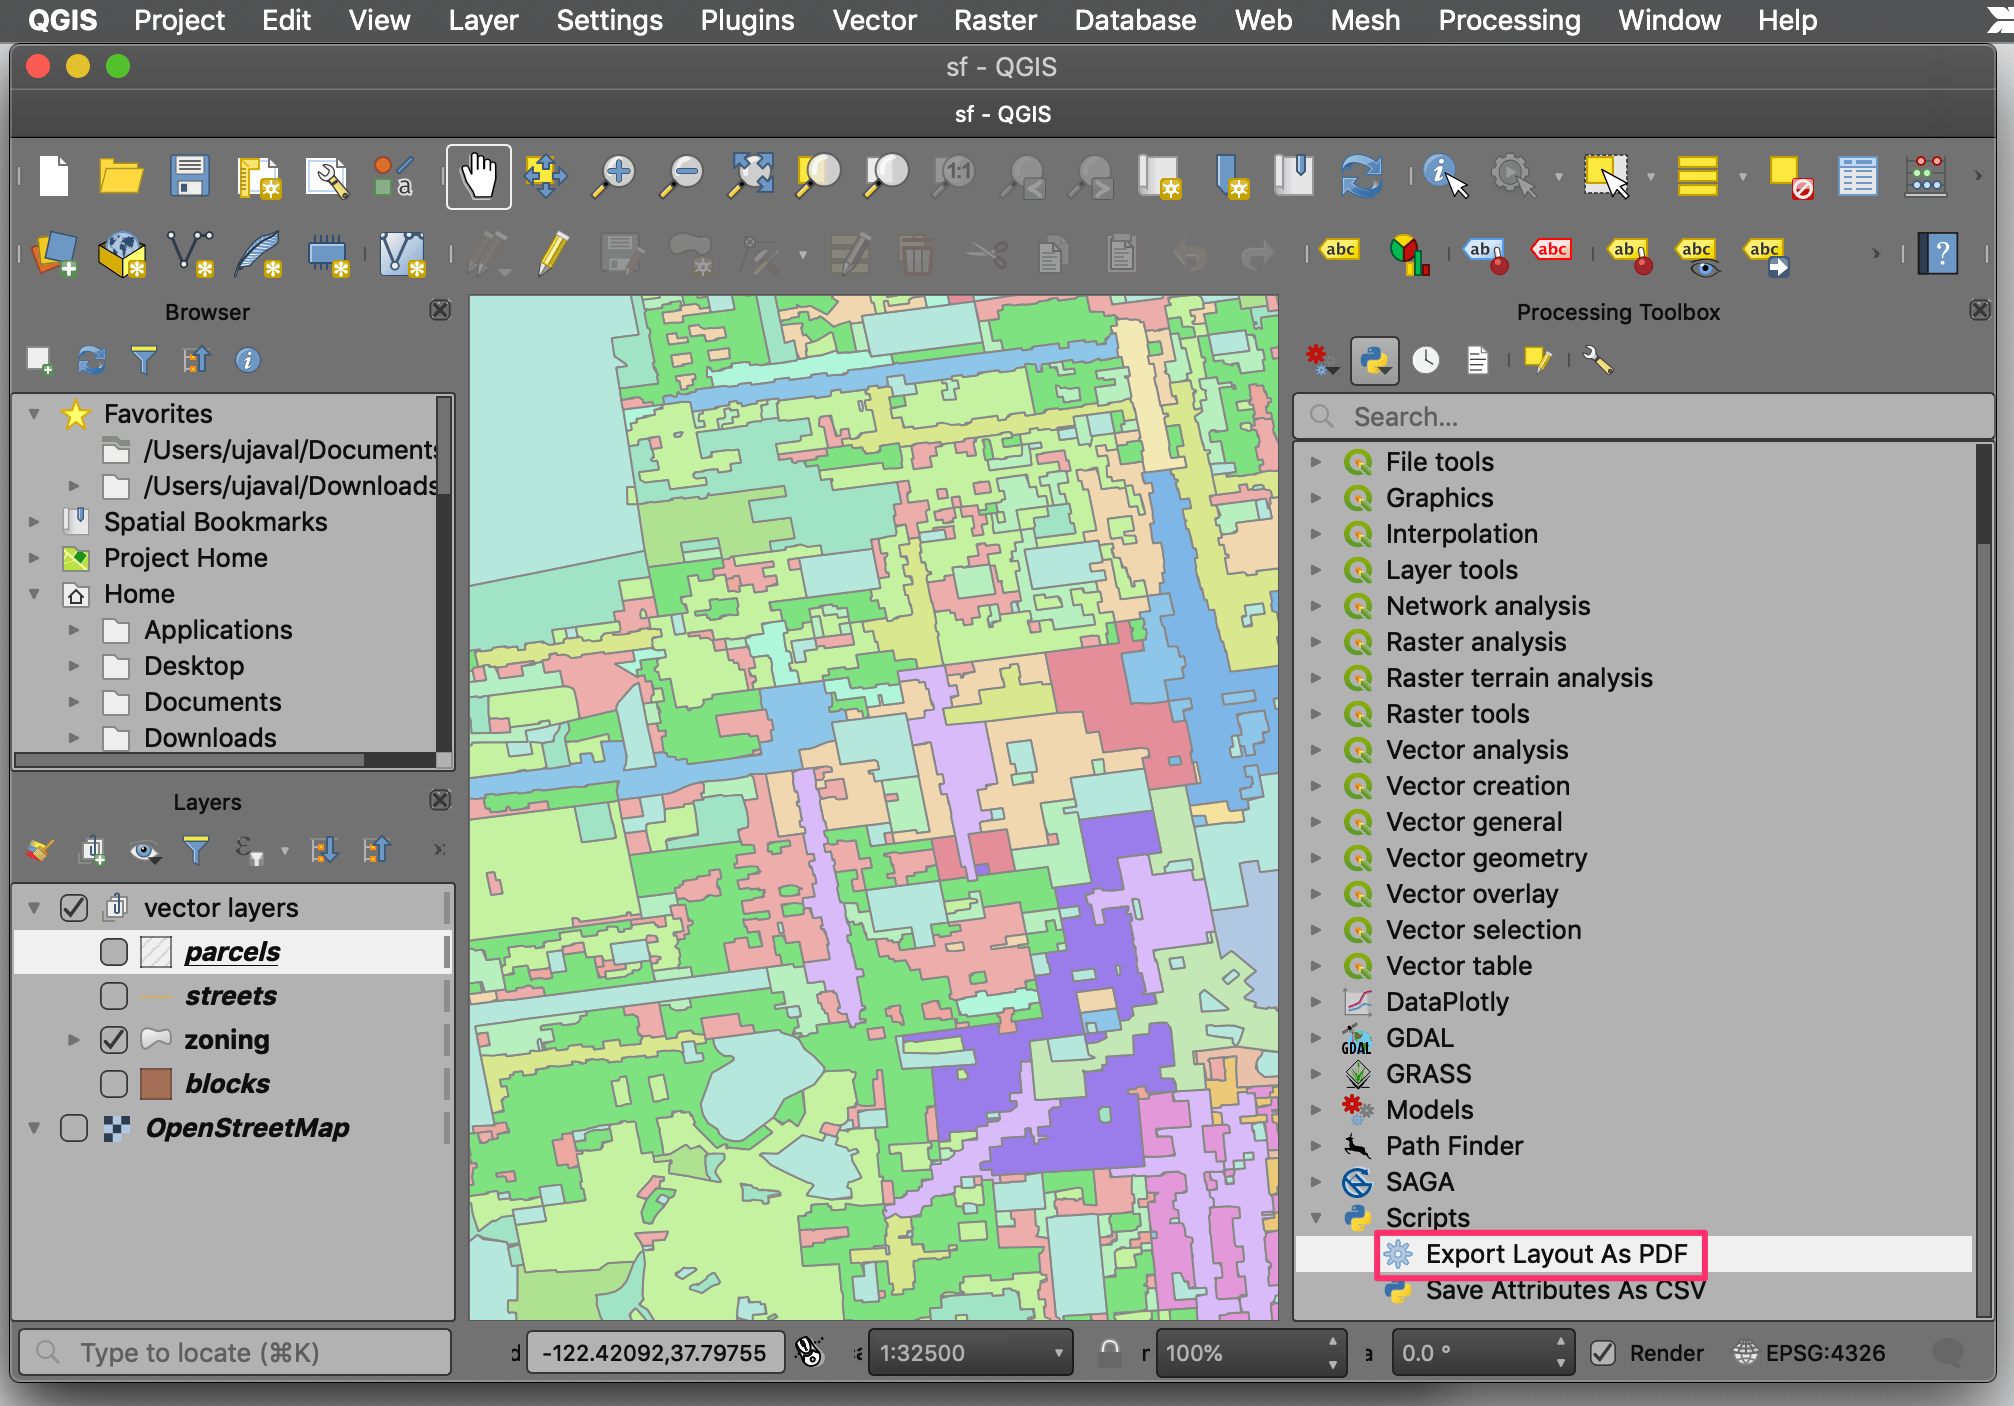Image resolution: width=2014 pixels, height=1406 pixels.
Task: Toggle the Render checkbox in status bar
Action: [1603, 1353]
